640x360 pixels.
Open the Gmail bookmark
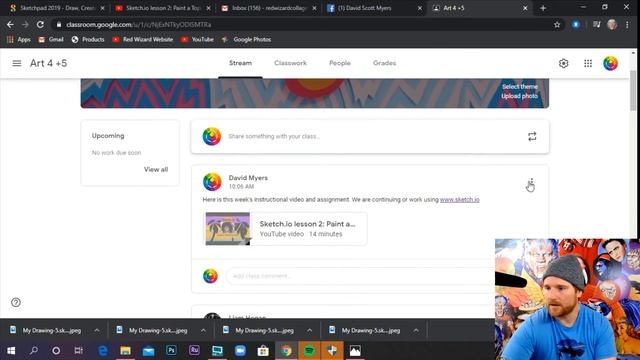click(x=51, y=40)
